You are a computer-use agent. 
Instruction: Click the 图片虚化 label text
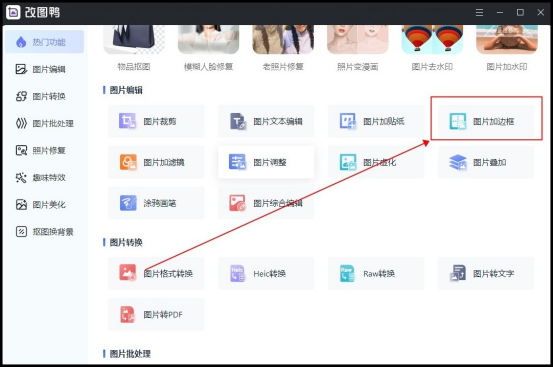tap(379, 163)
